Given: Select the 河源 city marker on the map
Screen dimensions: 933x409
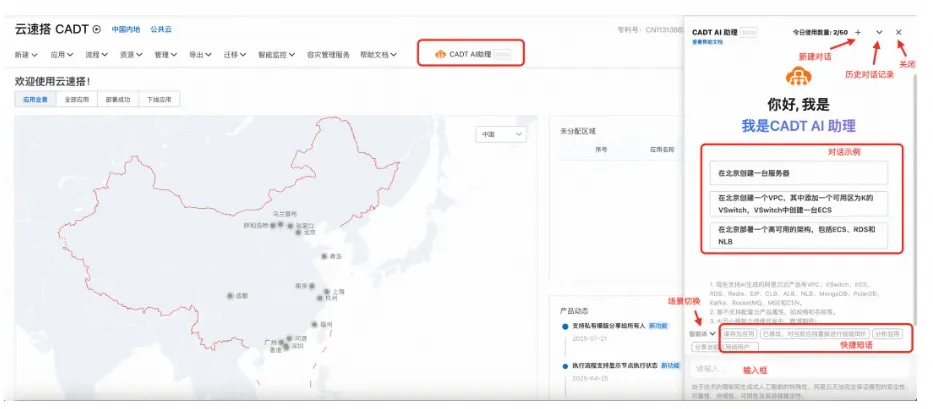Looking at the screenshot, I should click(289, 338).
